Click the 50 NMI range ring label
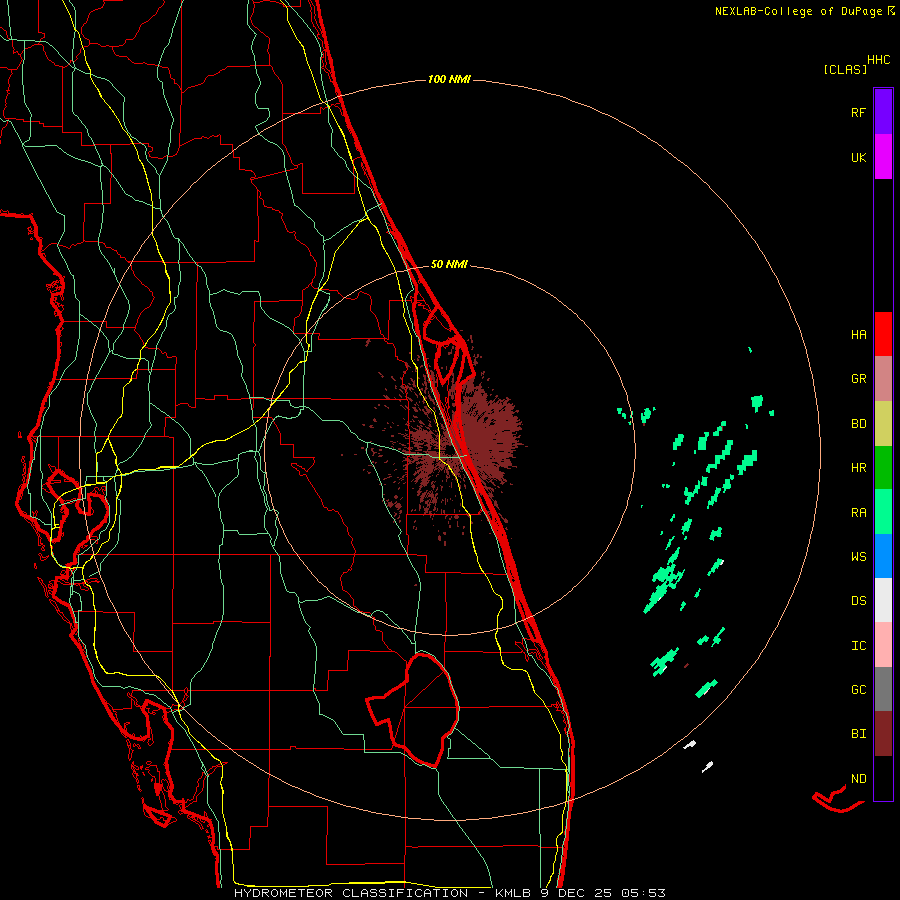The height and width of the screenshot is (900, 900). (x=449, y=265)
